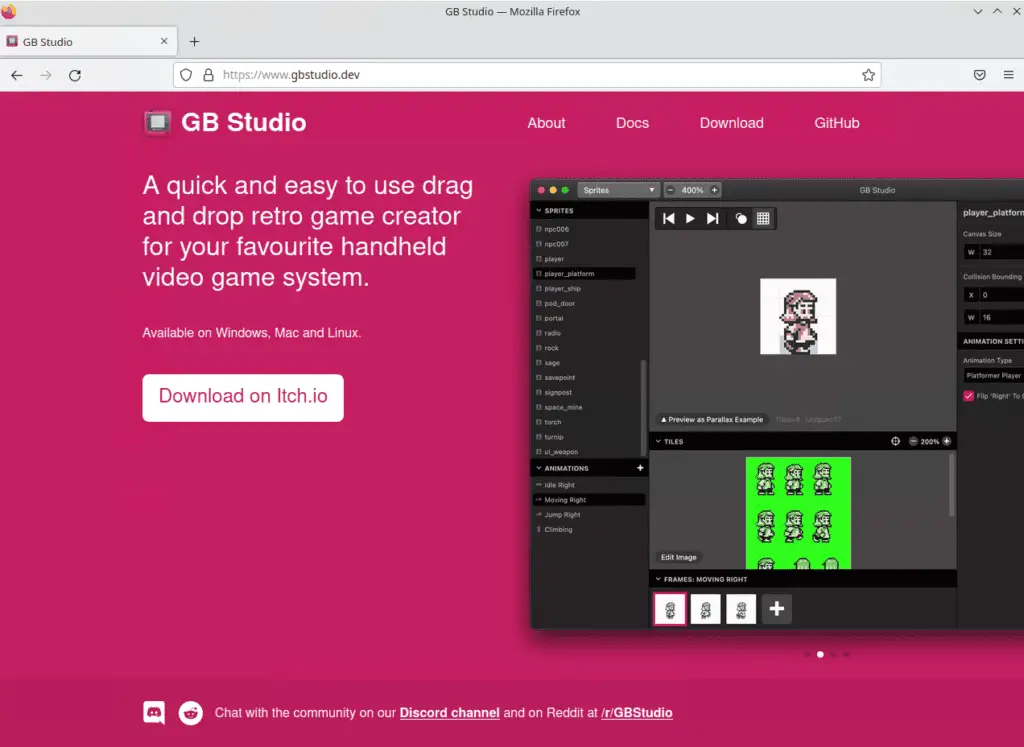Click the Firefox forward arrow
The height and width of the screenshot is (747, 1024).
pos(46,75)
